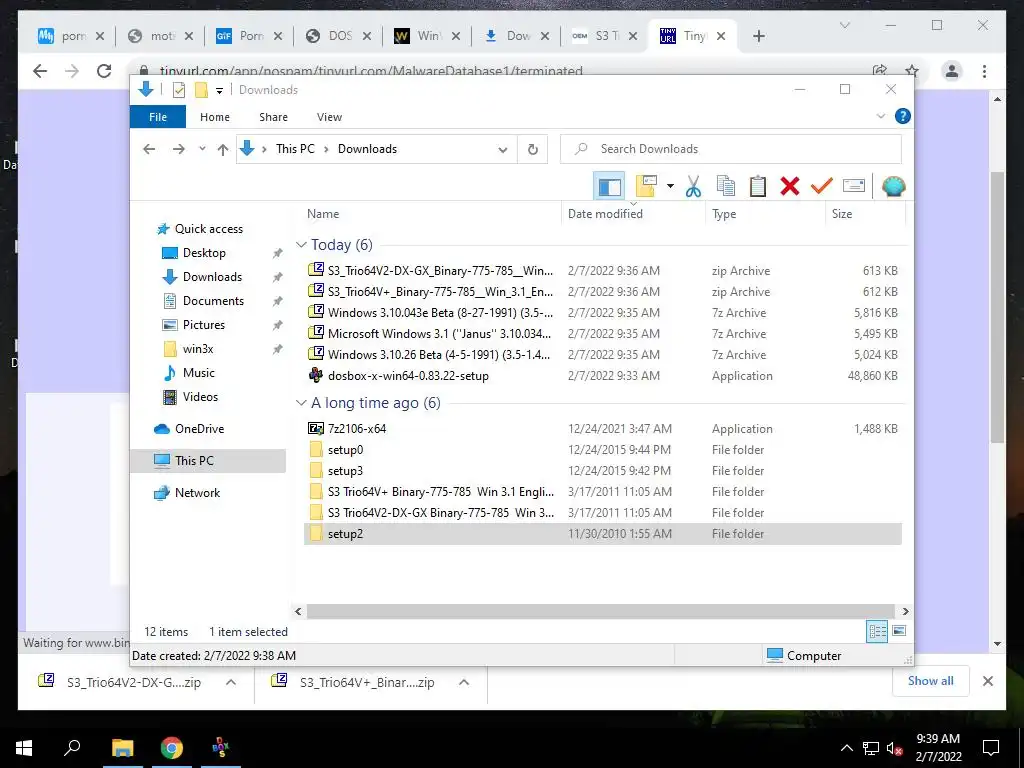Image resolution: width=1024 pixels, height=768 pixels.
Task: Open the Share ribbon tab
Action: coord(273,117)
